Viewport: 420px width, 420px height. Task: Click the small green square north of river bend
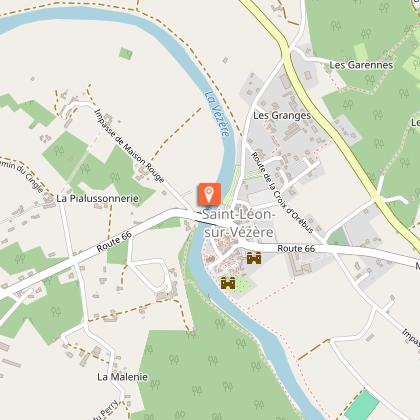tap(126, 53)
